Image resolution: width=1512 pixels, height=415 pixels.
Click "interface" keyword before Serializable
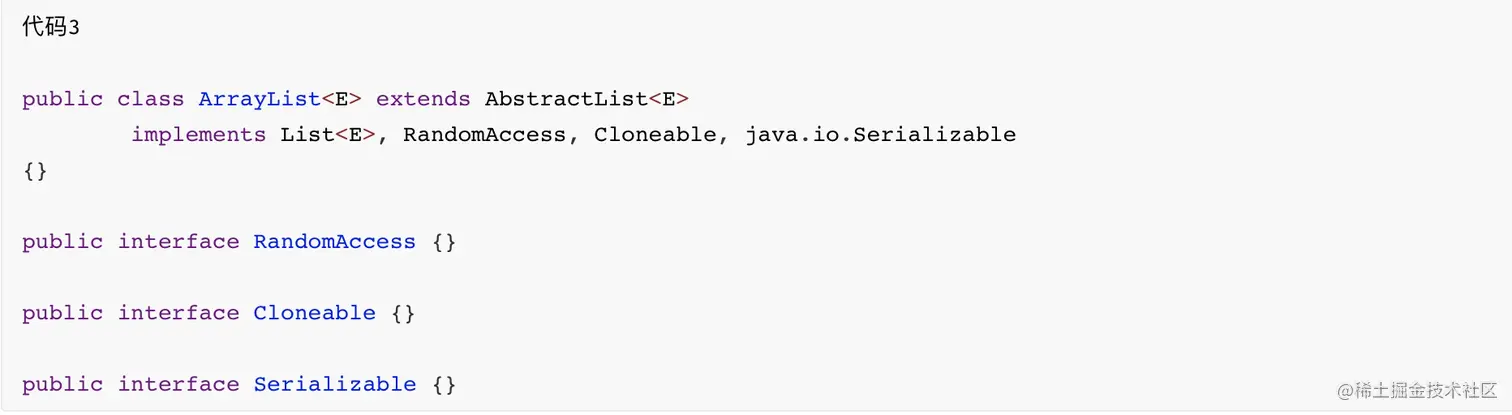pyautogui.click(x=178, y=385)
